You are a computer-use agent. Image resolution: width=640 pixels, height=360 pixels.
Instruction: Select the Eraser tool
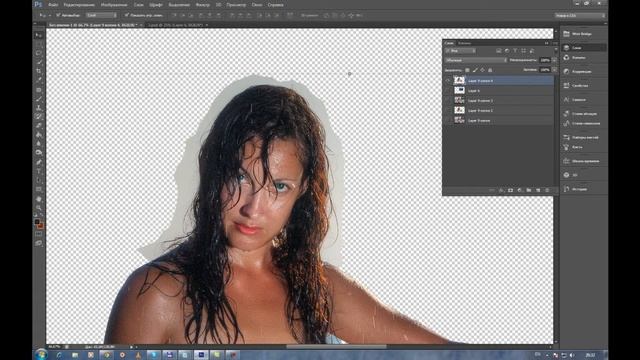pyautogui.click(x=38, y=126)
